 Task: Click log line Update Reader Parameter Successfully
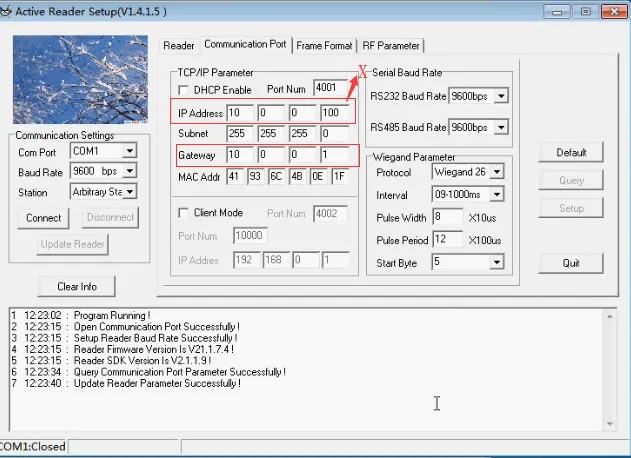[126, 383]
